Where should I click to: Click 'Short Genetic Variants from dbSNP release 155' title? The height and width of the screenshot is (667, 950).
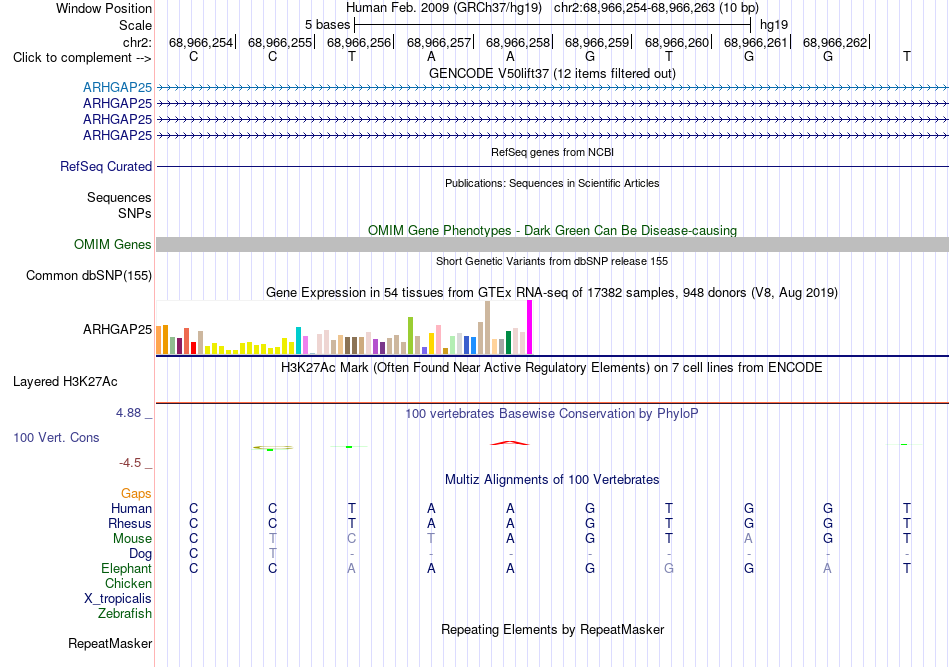pos(552,261)
